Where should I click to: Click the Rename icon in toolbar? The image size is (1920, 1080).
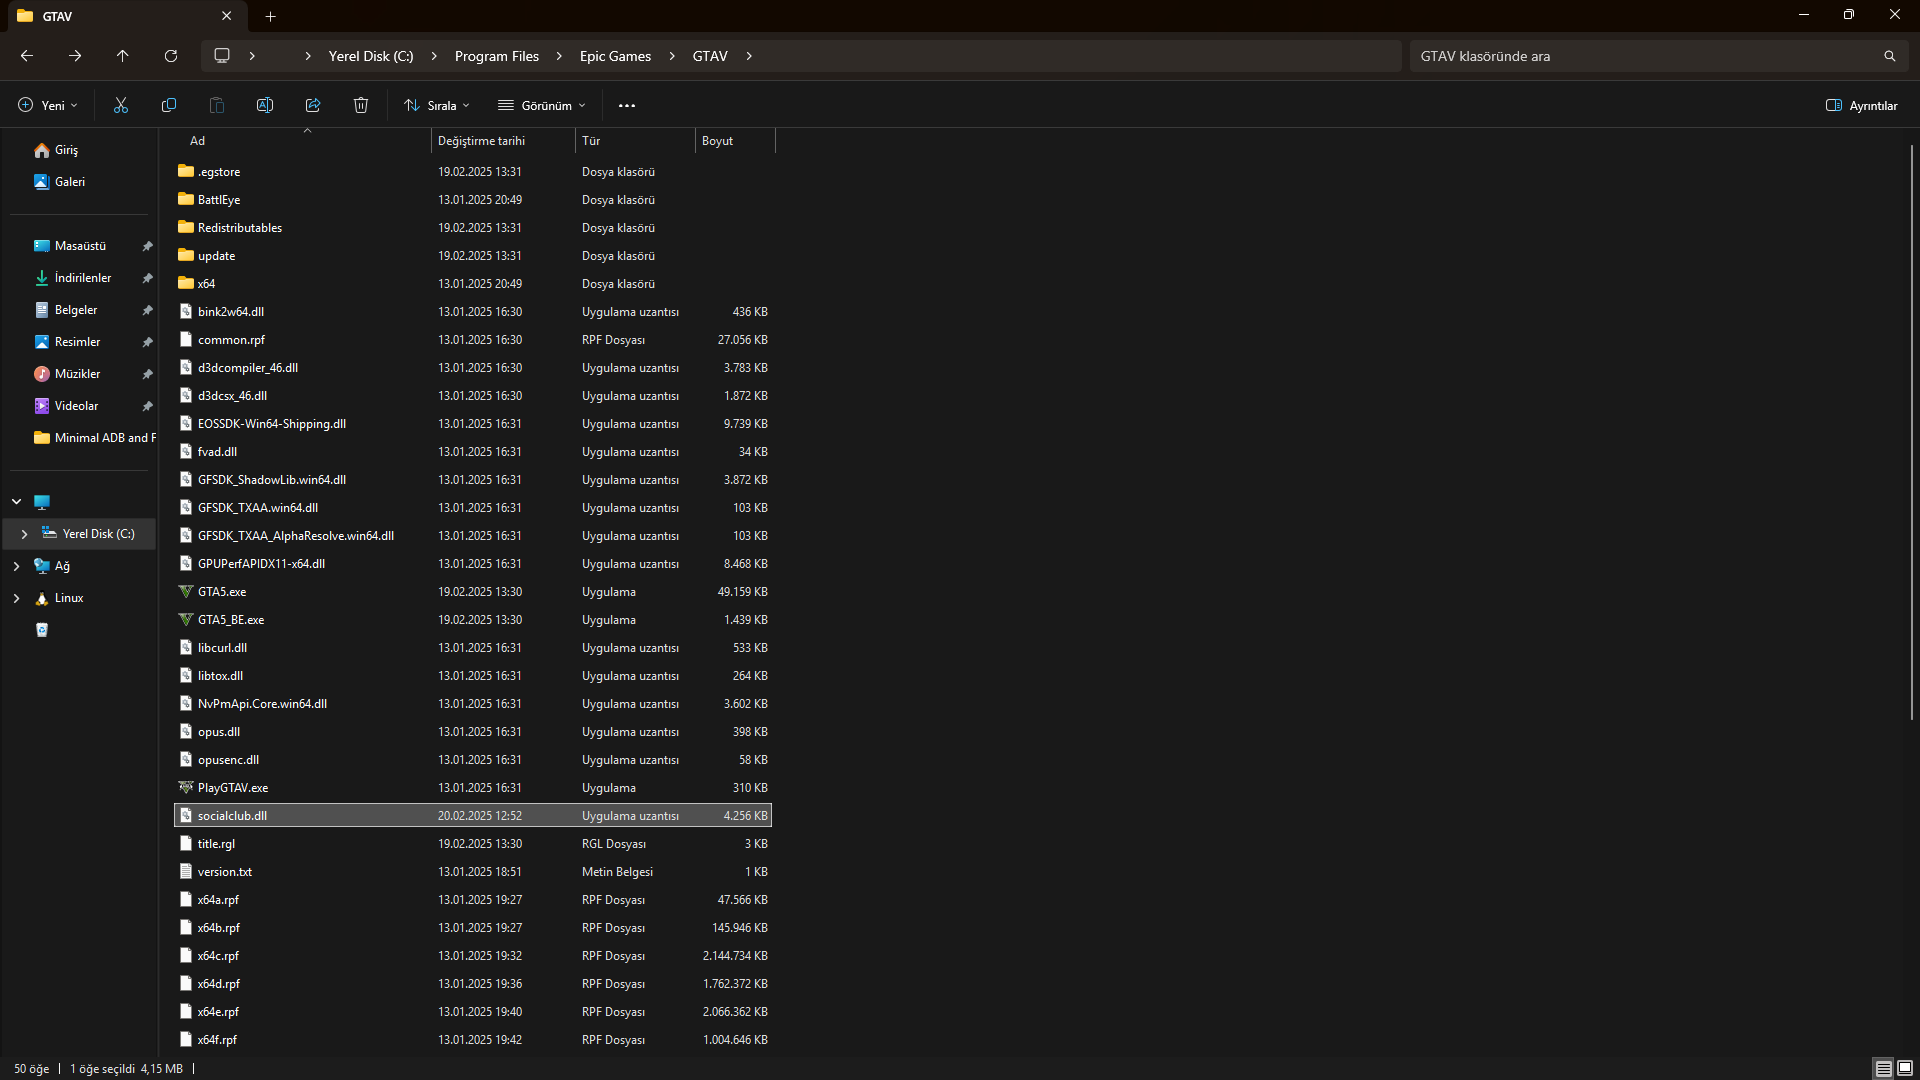265,105
